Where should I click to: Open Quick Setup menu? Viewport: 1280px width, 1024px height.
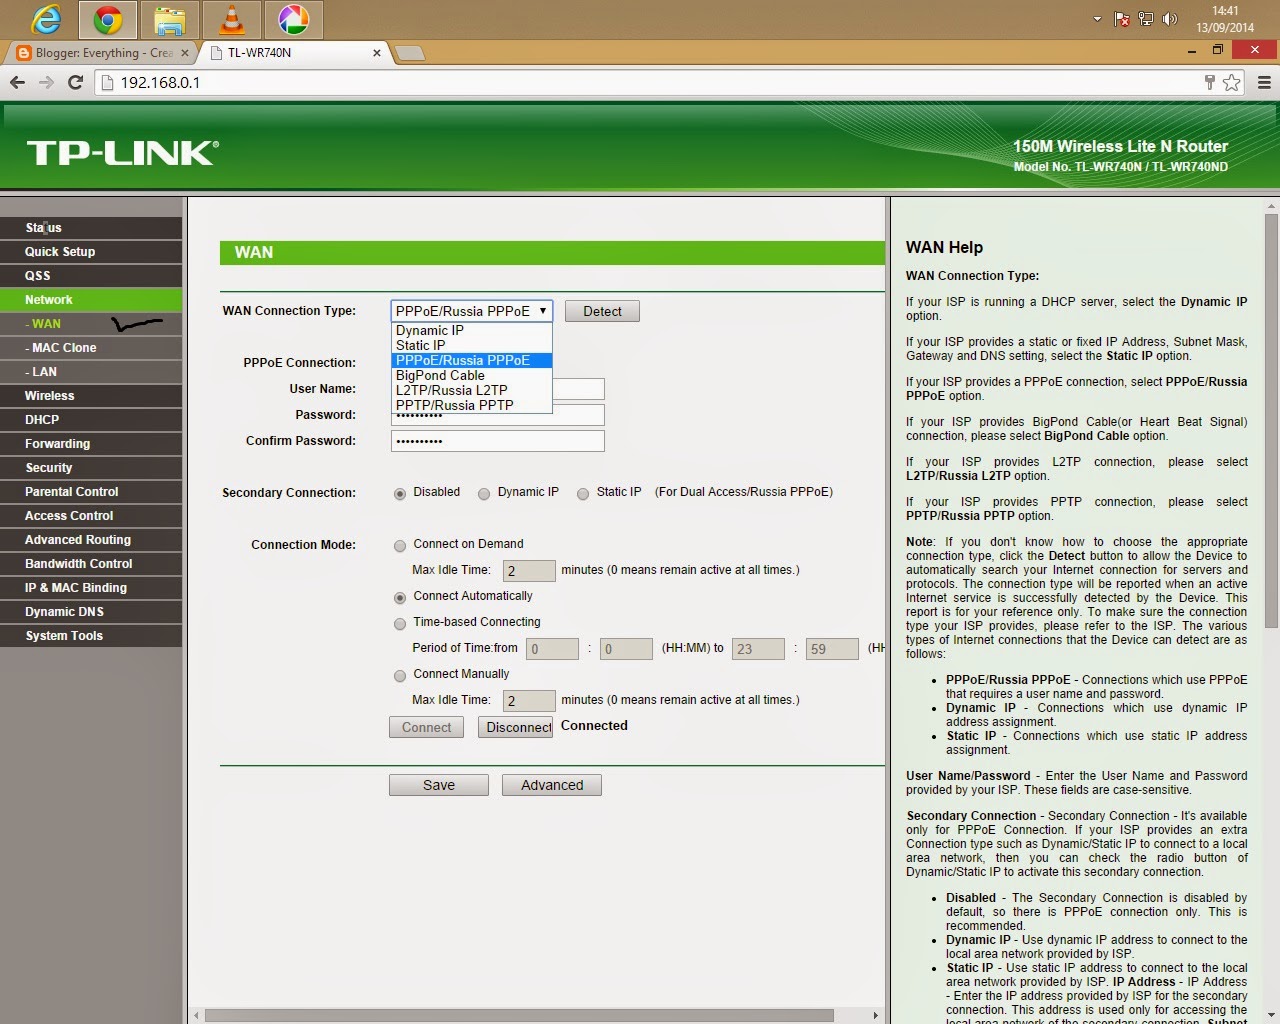[x=91, y=252]
